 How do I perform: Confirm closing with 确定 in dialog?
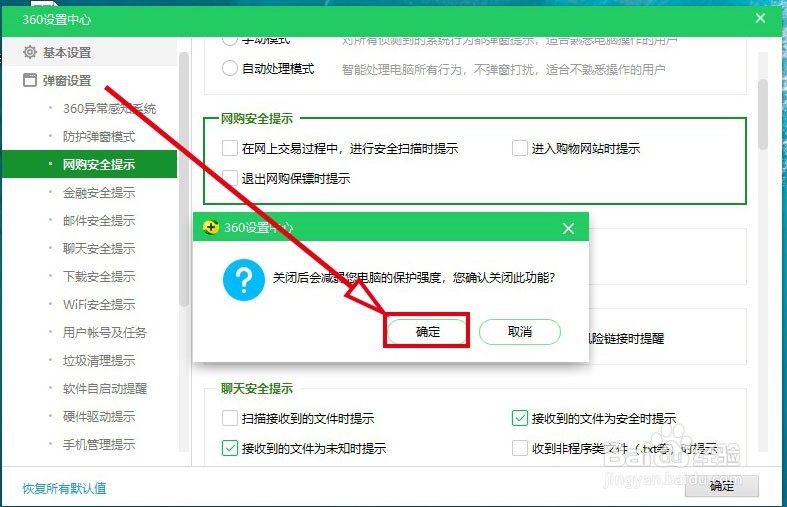[428, 331]
